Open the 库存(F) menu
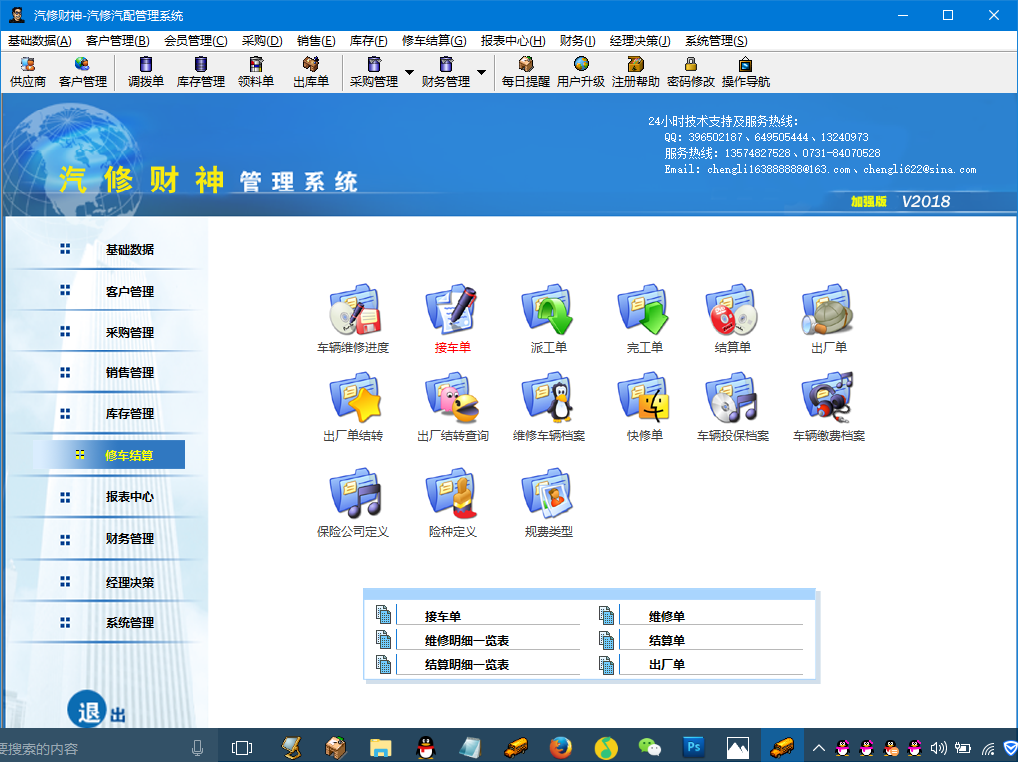 coord(368,41)
